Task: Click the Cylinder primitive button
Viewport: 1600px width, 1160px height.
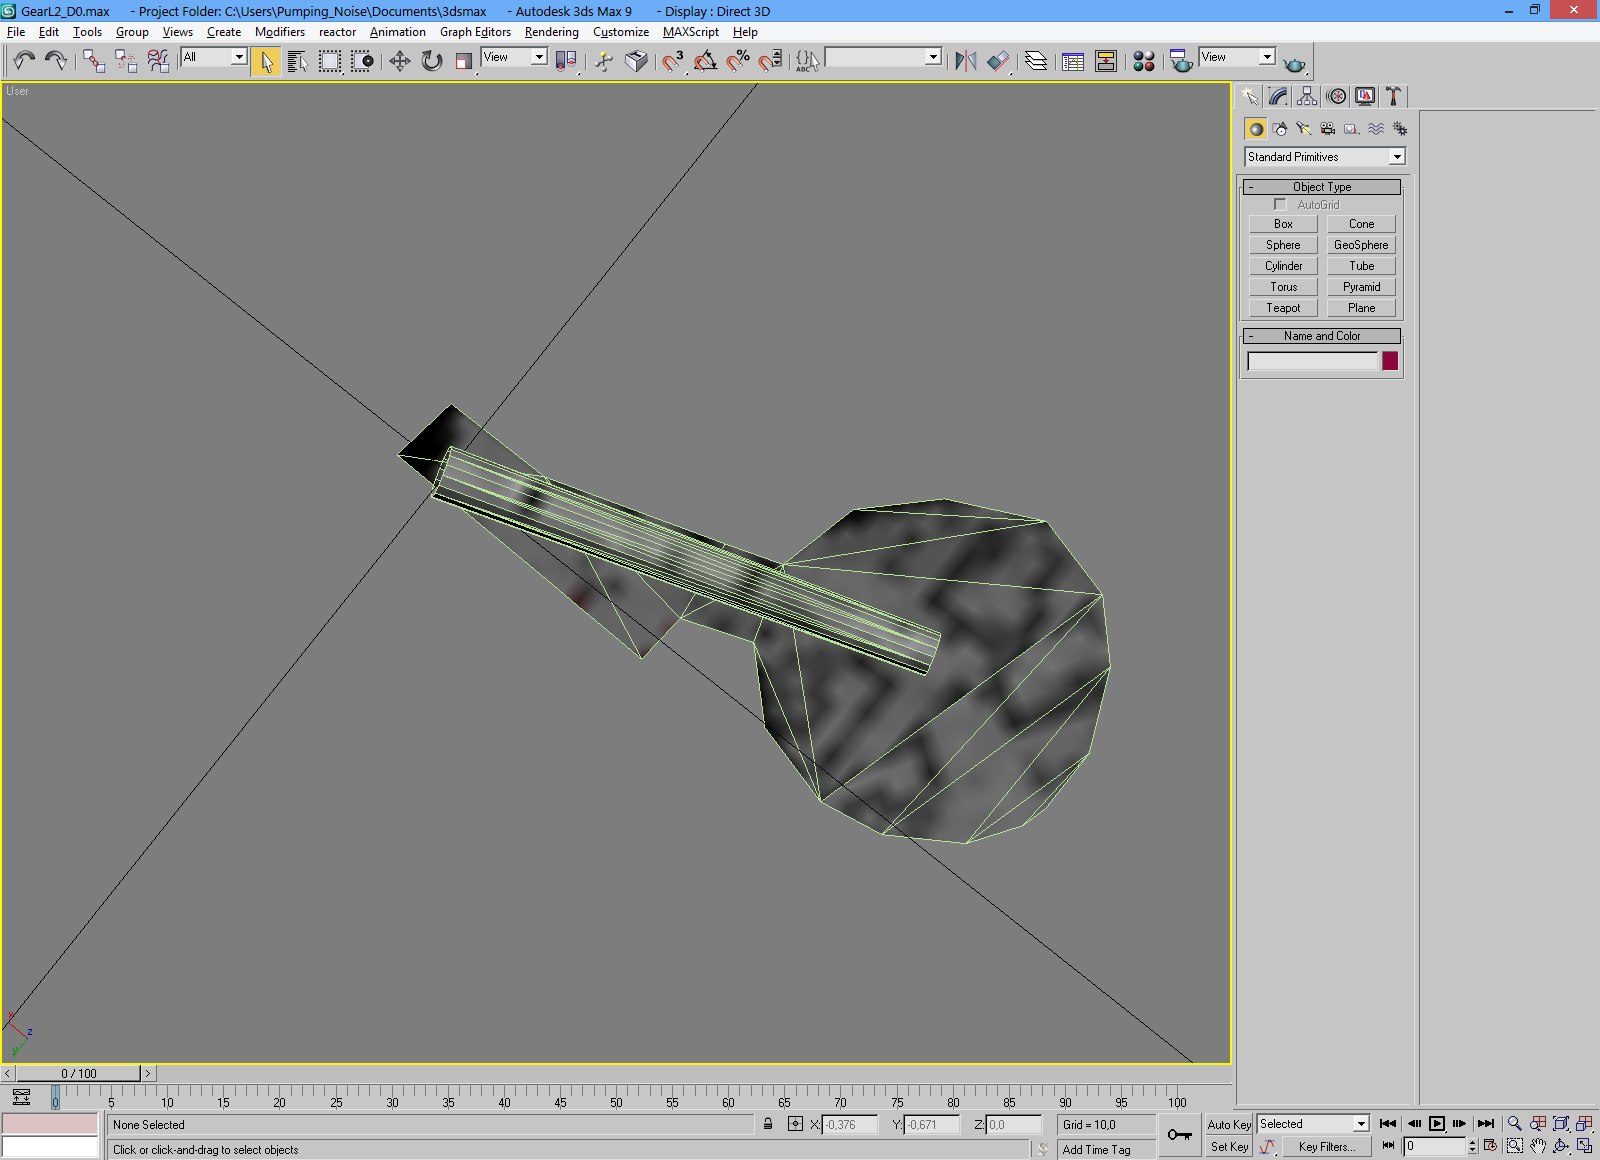Action: pyautogui.click(x=1283, y=266)
